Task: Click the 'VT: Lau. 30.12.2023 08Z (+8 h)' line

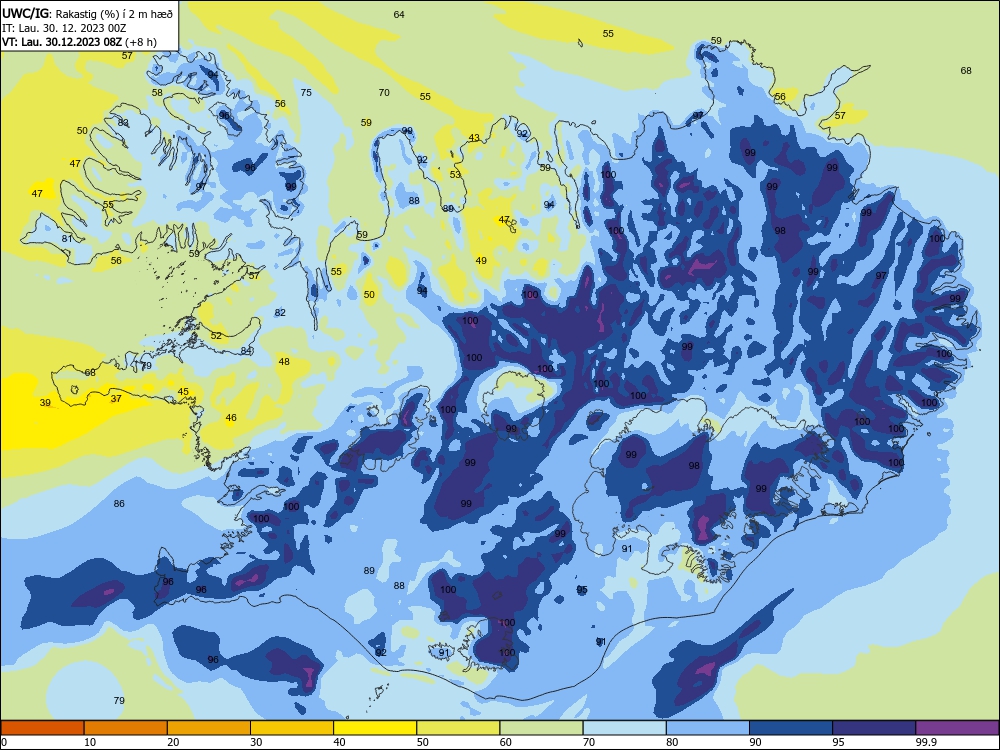Action: [x=79, y=42]
